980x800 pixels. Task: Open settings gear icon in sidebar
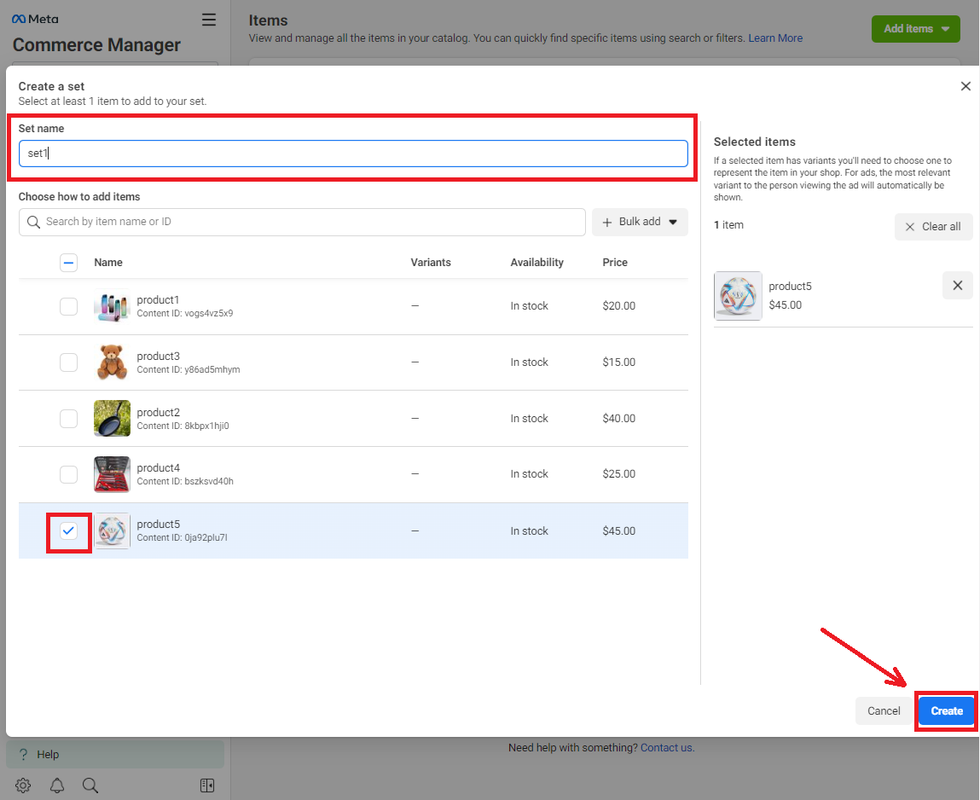click(23, 786)
